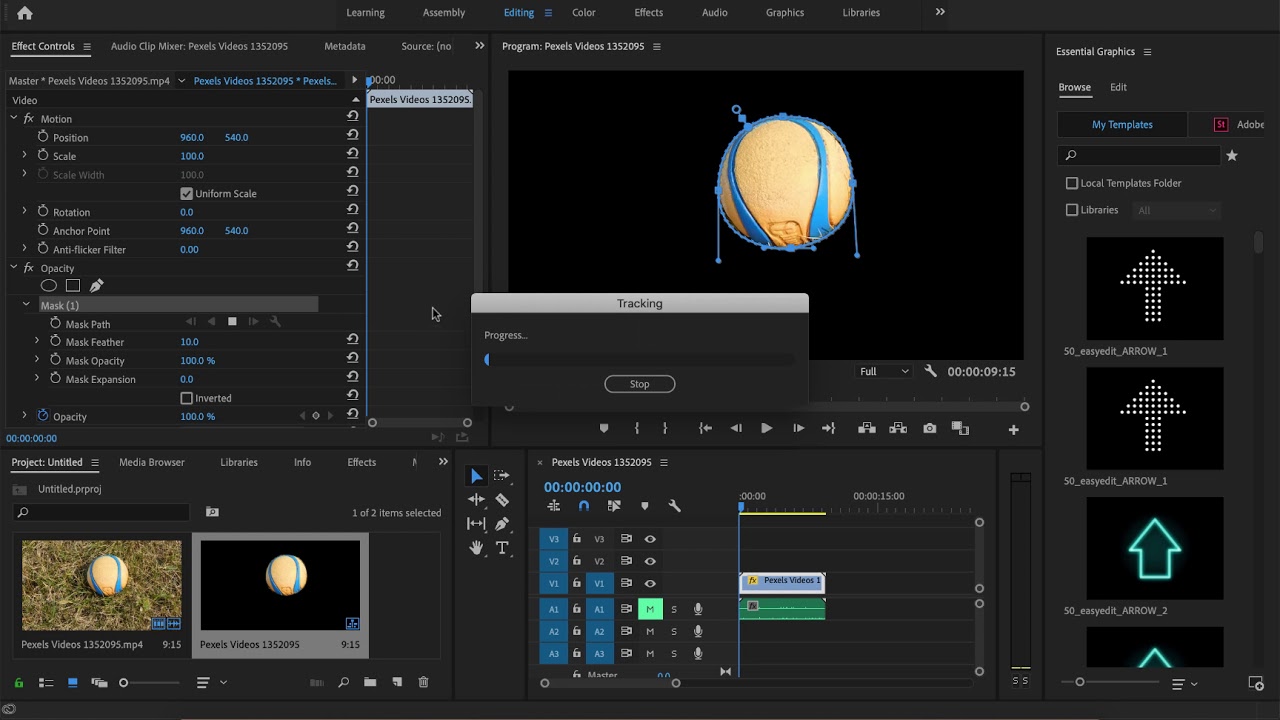Toggle Snap in the timeline
This screenshot has height=720, width=1280.
tap(584, 506)
